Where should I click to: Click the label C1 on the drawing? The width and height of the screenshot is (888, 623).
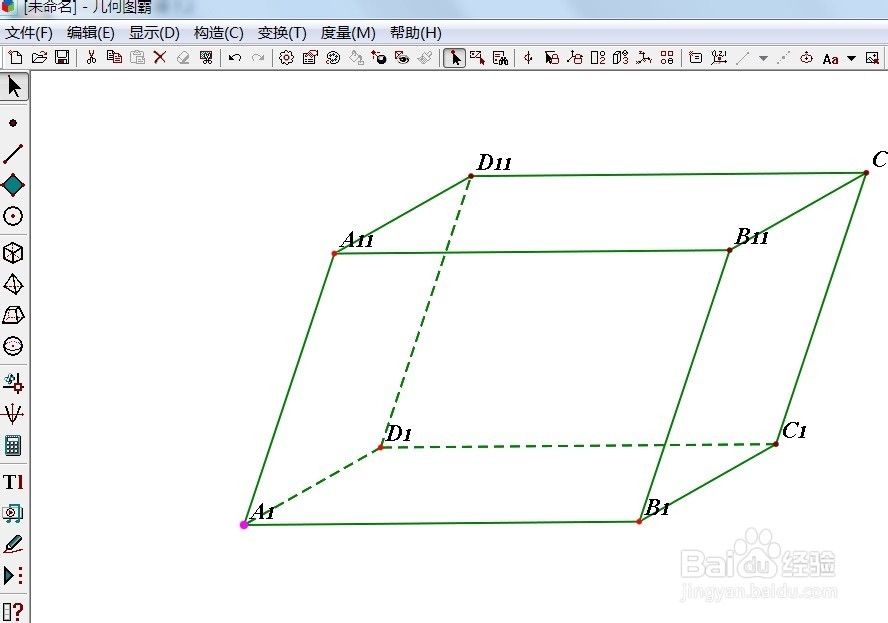pos(794,431)
